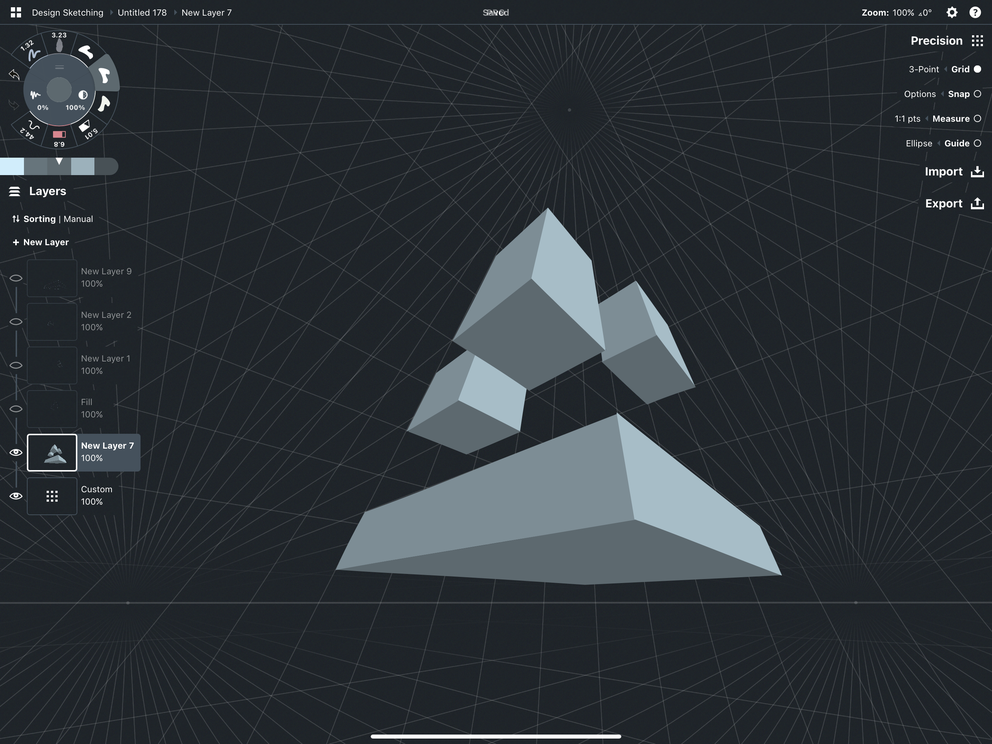The width and height of the screenshot is (992, 744).
Task: Open the Layers panel hamburger menu
Action: tap(14, 190)
